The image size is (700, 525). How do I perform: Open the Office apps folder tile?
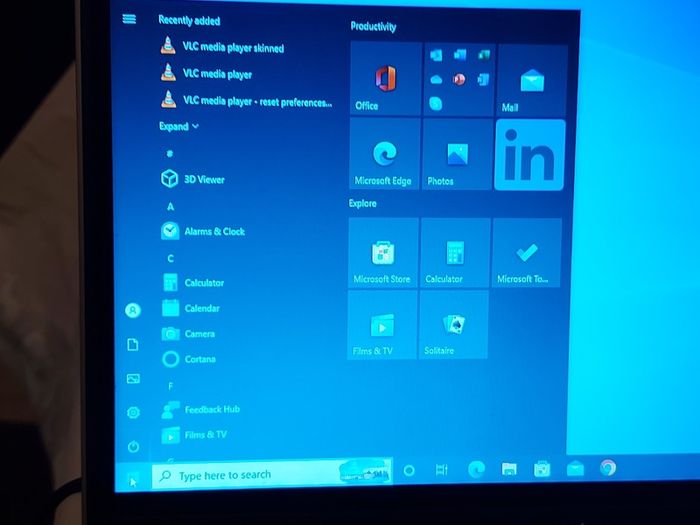[x=459, y=79]
